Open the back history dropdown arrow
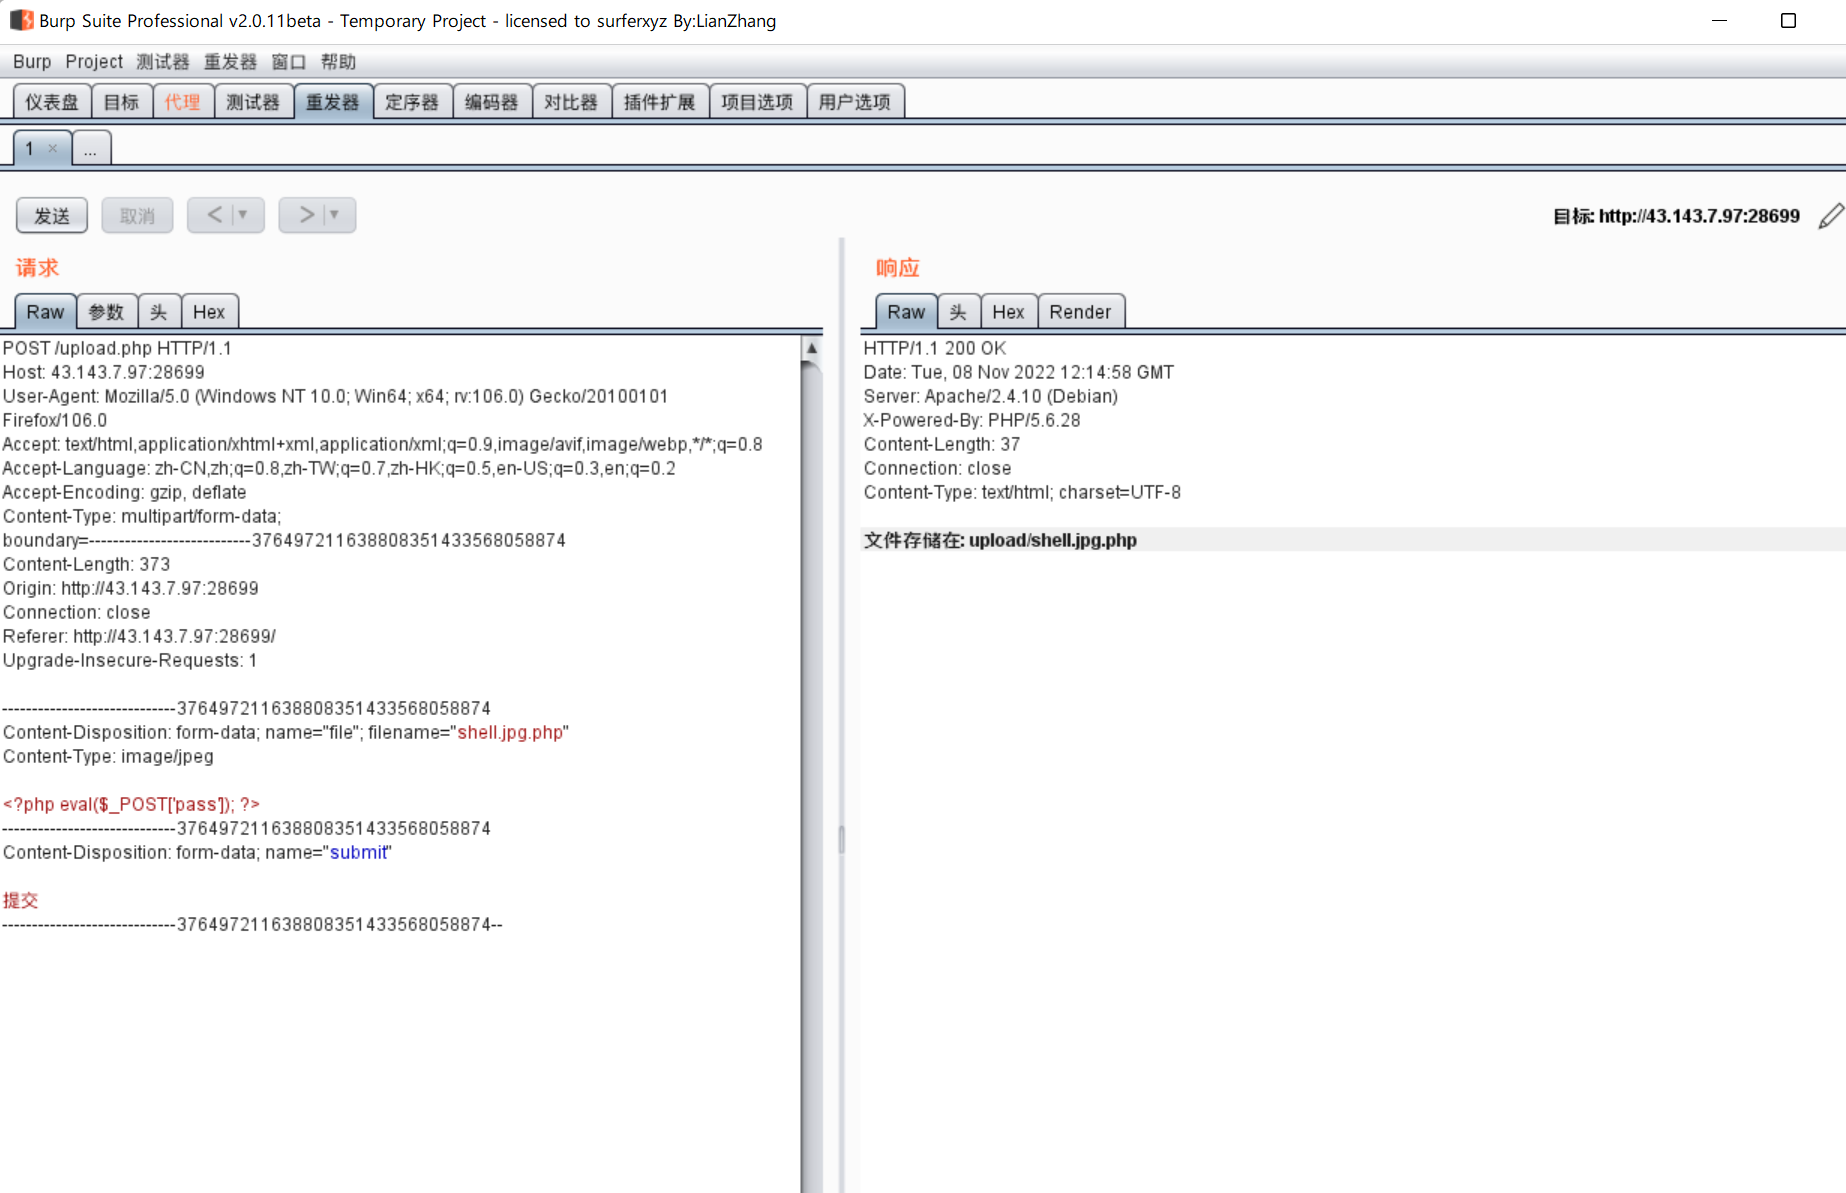The image size is (1846, 1193). point(243,215)
